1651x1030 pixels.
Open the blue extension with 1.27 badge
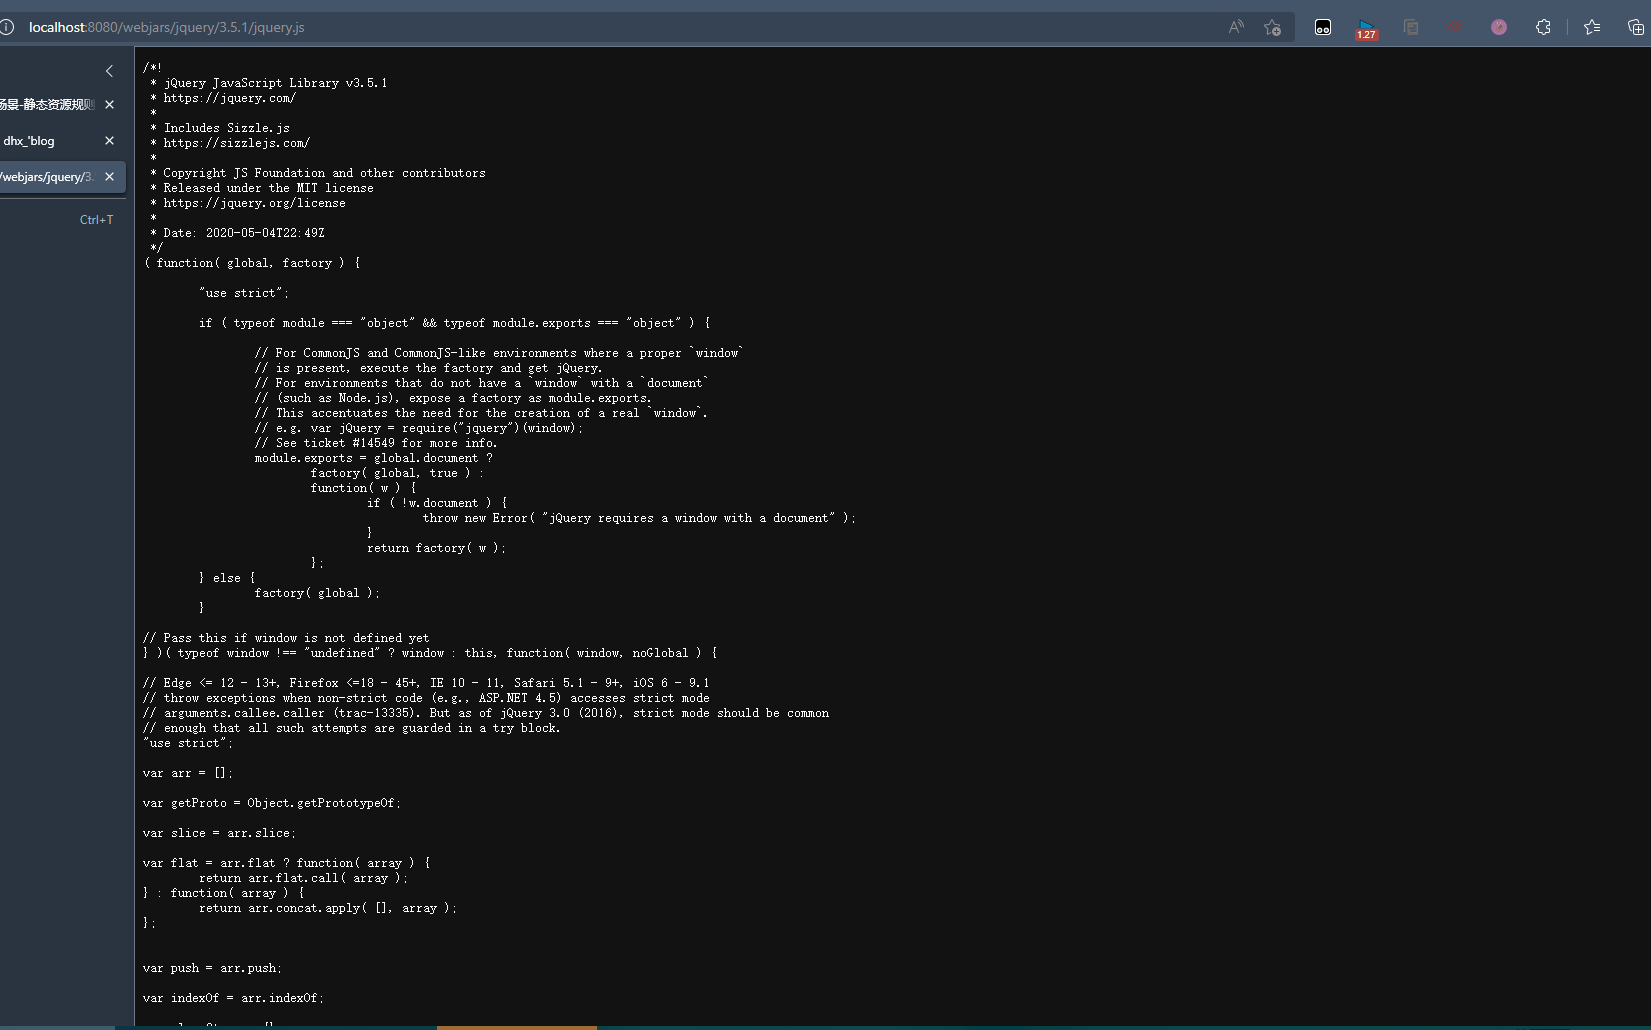1366,28
